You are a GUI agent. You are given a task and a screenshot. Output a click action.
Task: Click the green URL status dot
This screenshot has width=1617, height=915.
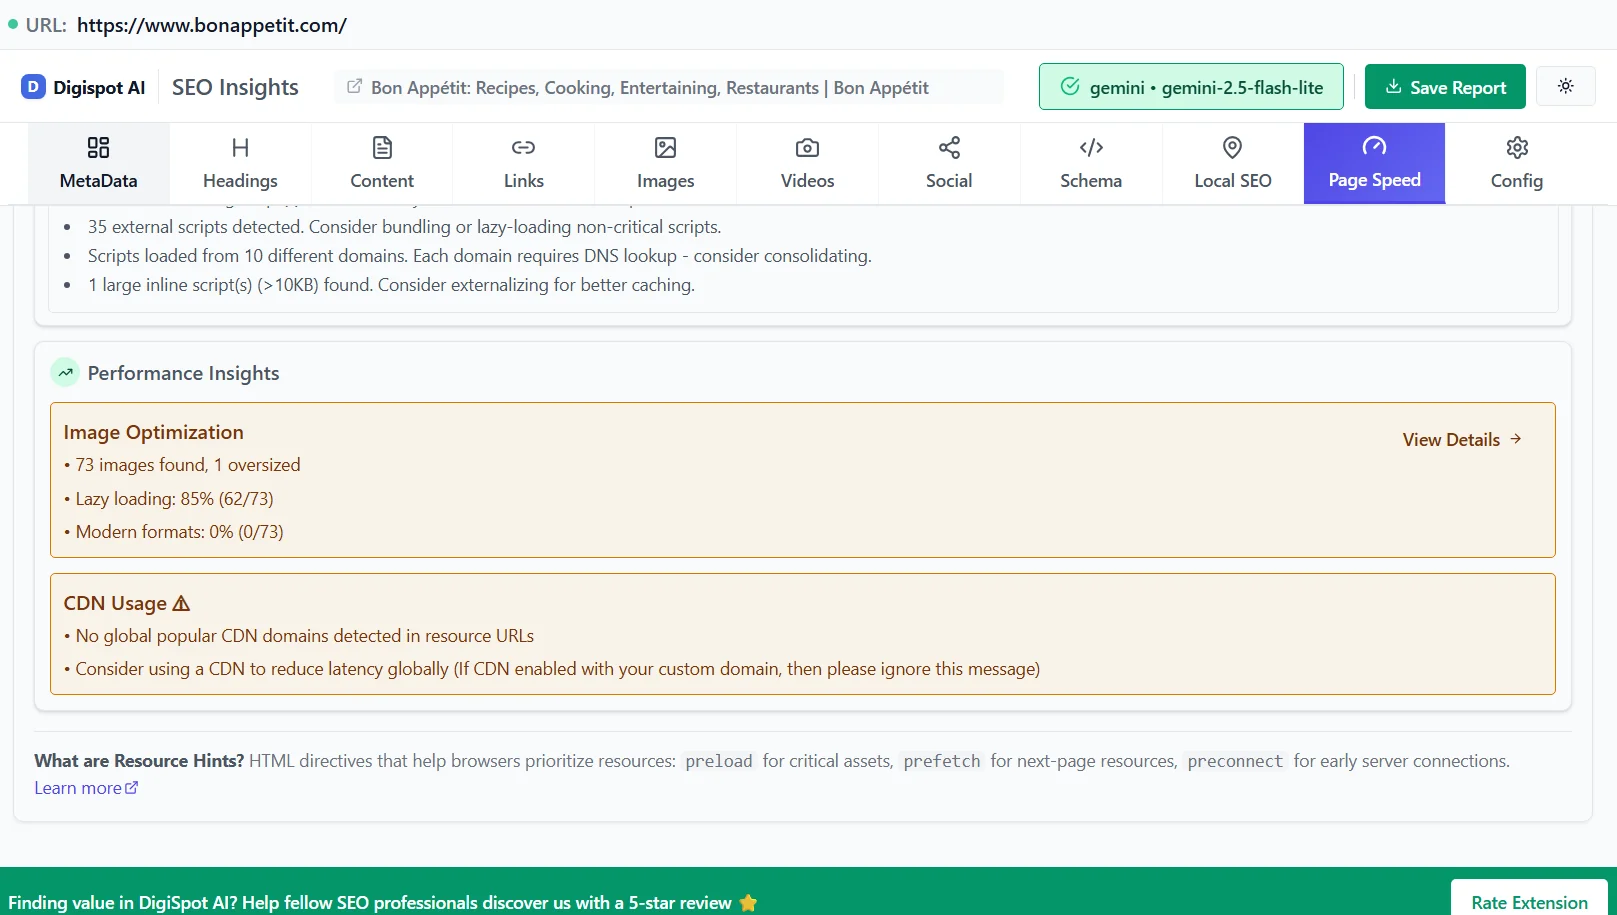13,24
